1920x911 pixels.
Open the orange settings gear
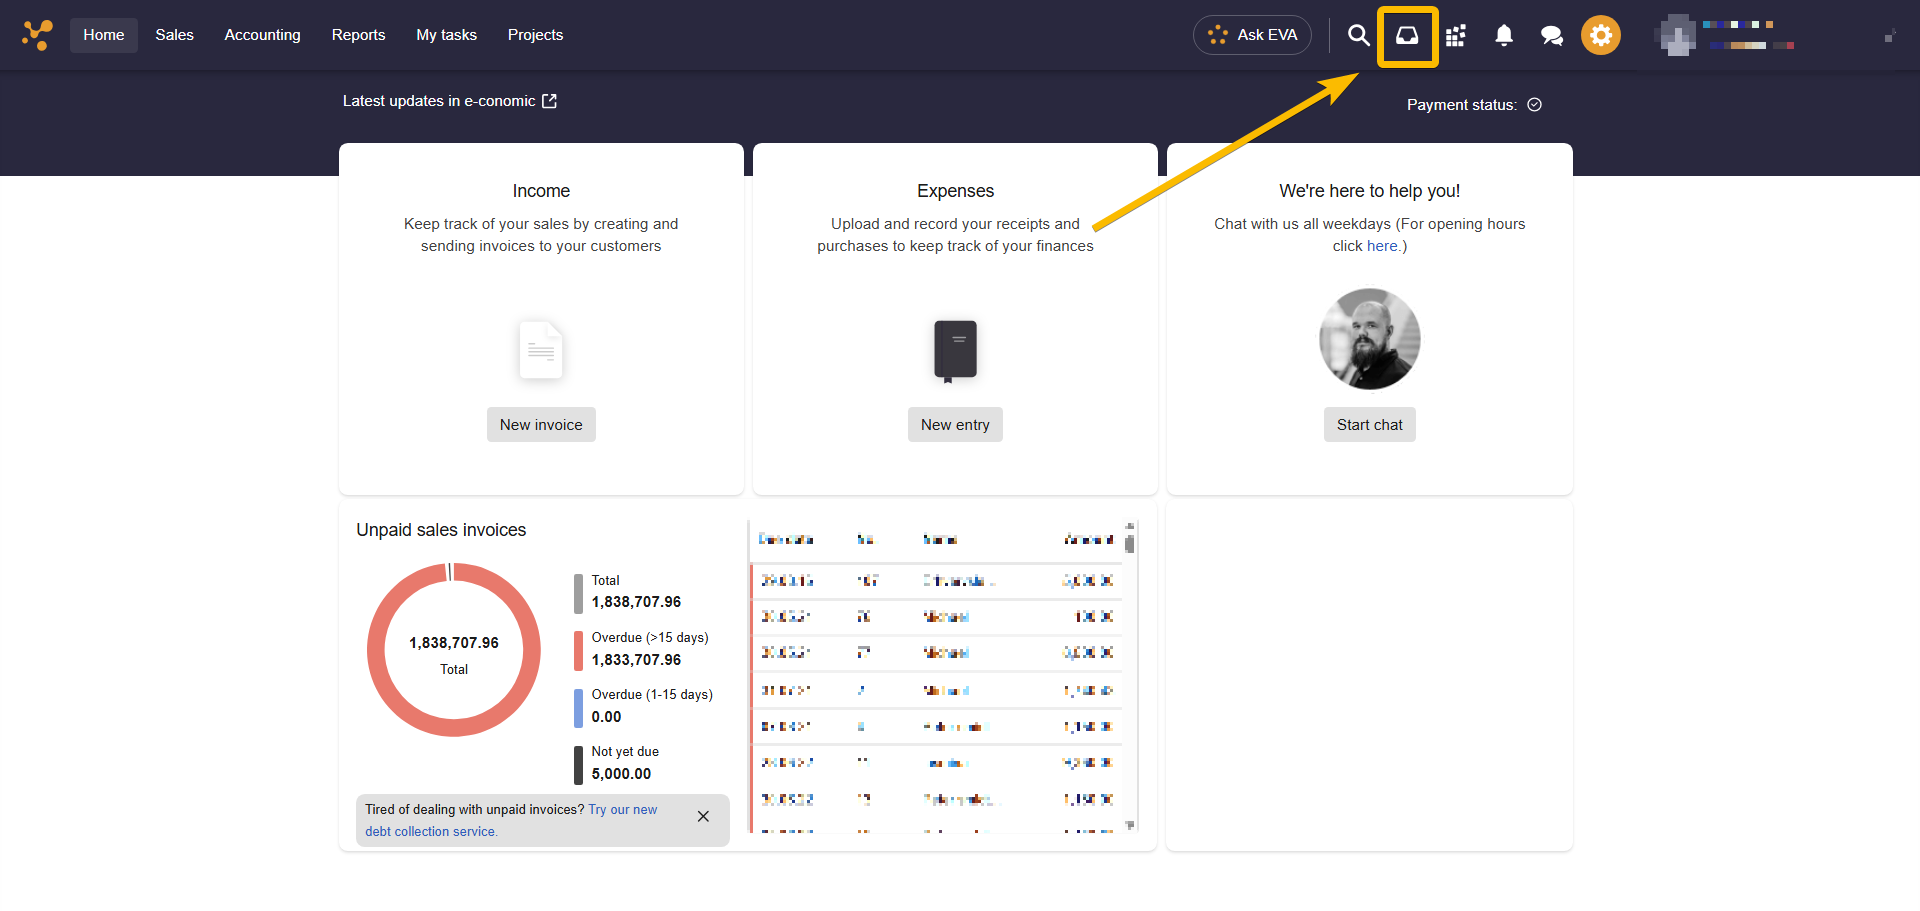[x=1600, y=35]
